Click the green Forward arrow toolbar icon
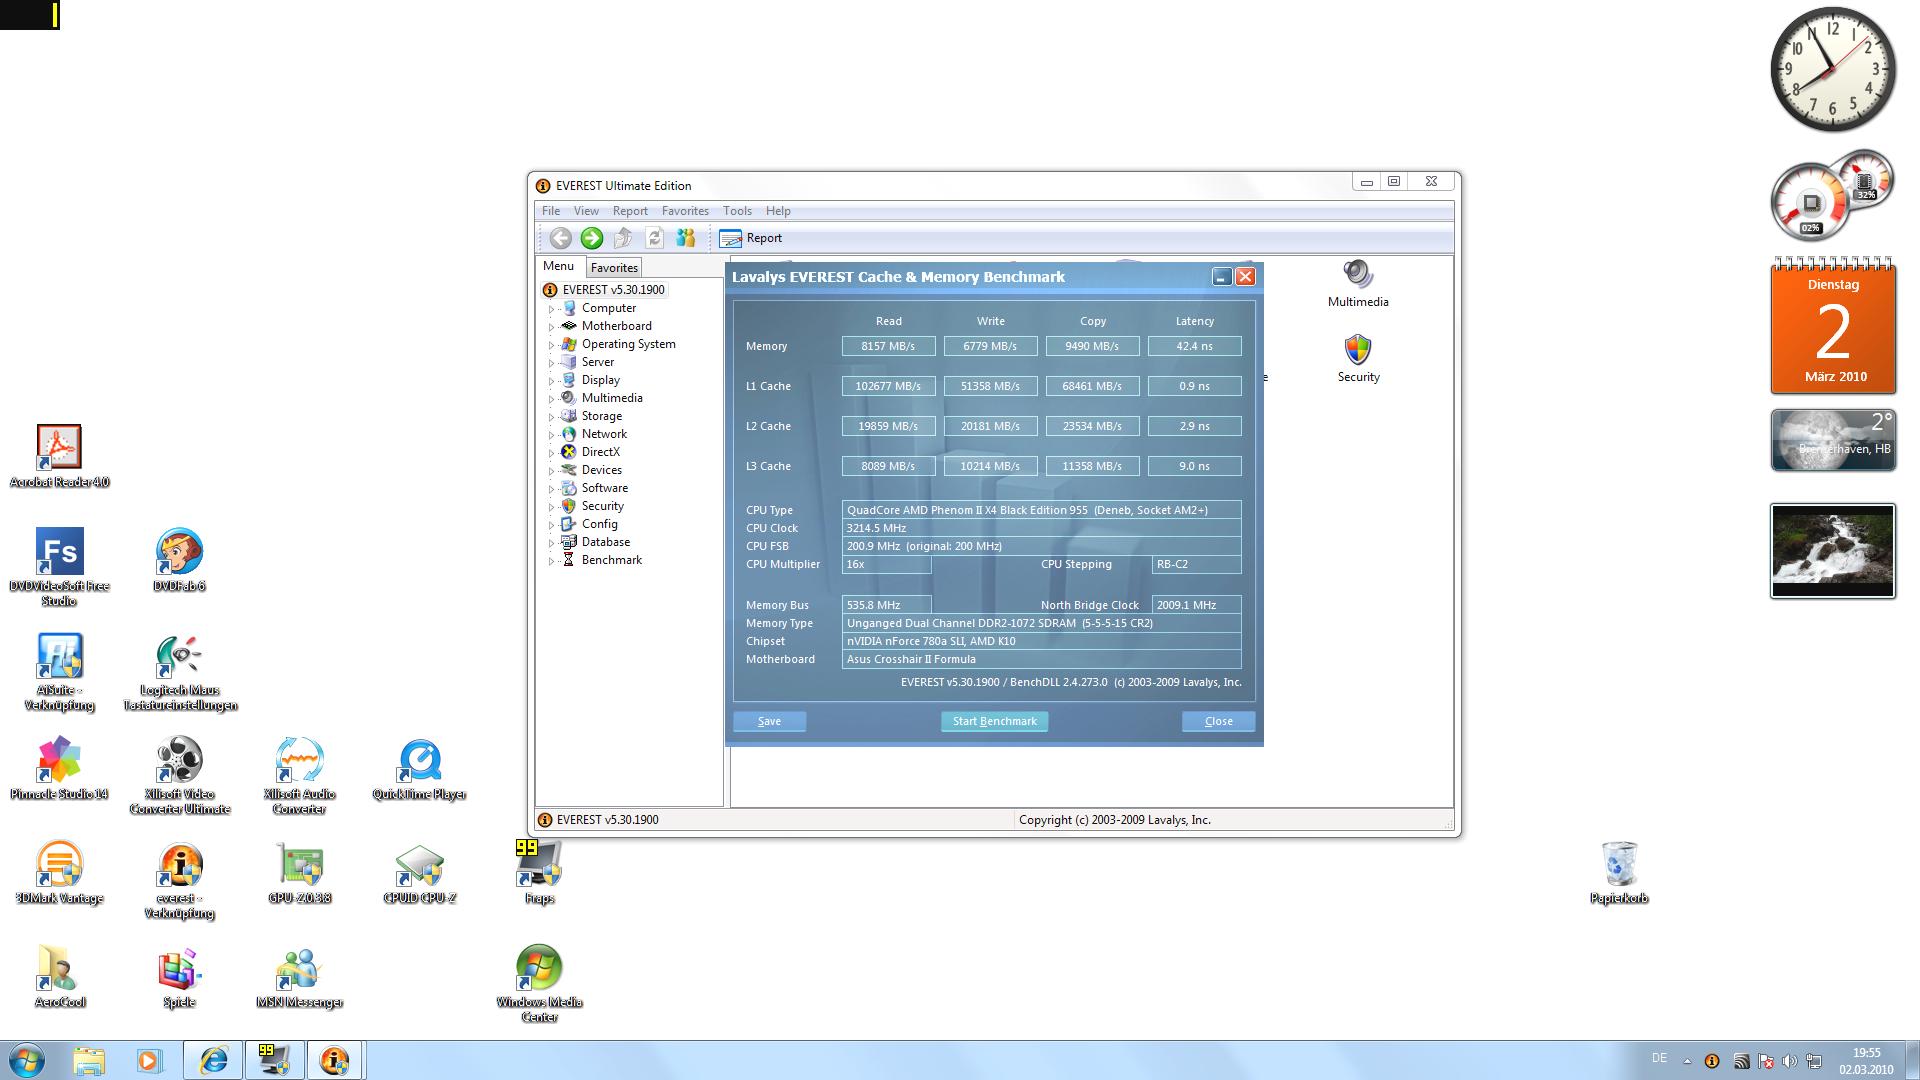 (591, 238)
